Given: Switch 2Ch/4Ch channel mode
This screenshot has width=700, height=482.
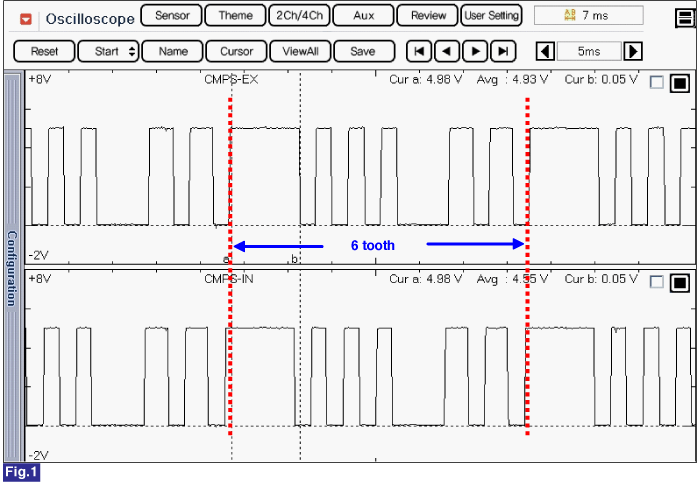Looking at the screenshot, I should [300, 16].
